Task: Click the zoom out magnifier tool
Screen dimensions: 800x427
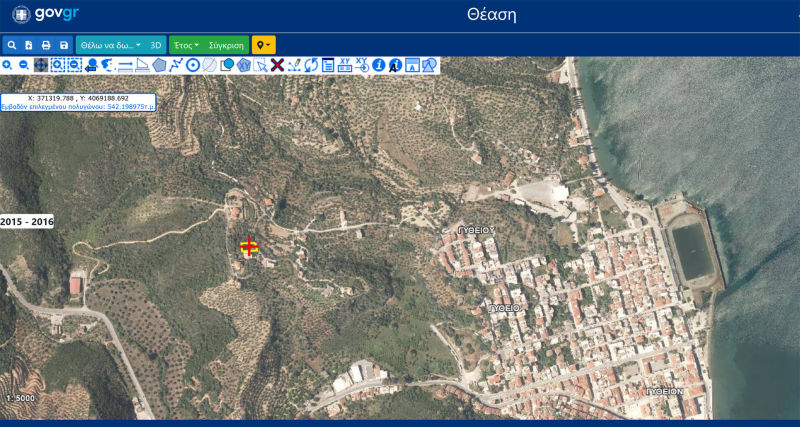Action: (x=23, y=65)
